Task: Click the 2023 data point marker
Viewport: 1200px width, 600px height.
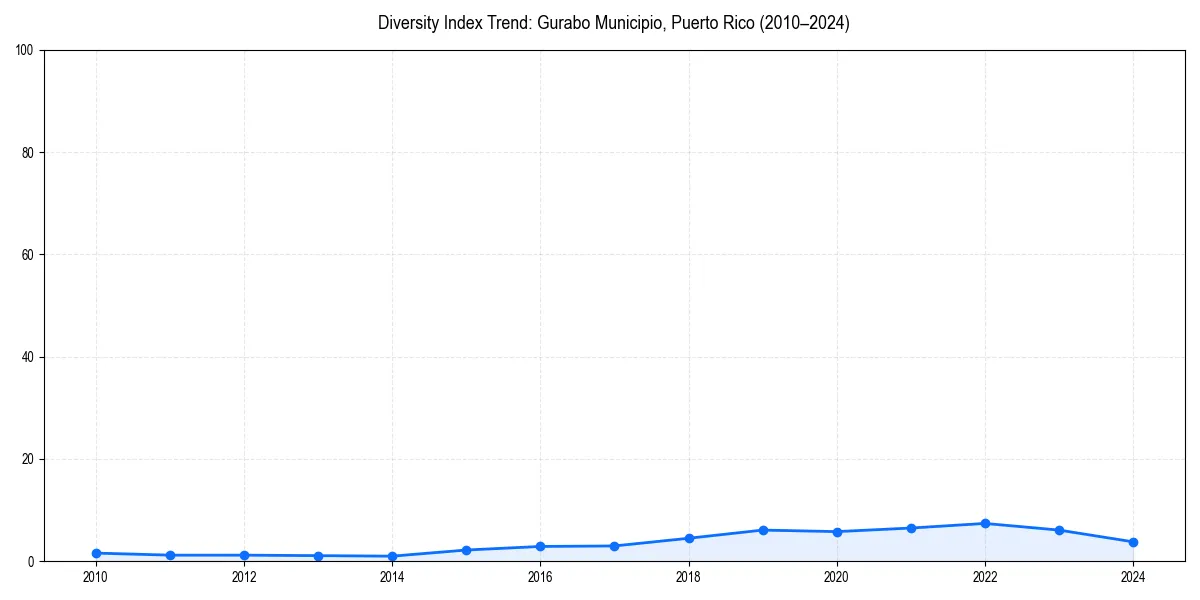Action: click(x=1058, y=529)
